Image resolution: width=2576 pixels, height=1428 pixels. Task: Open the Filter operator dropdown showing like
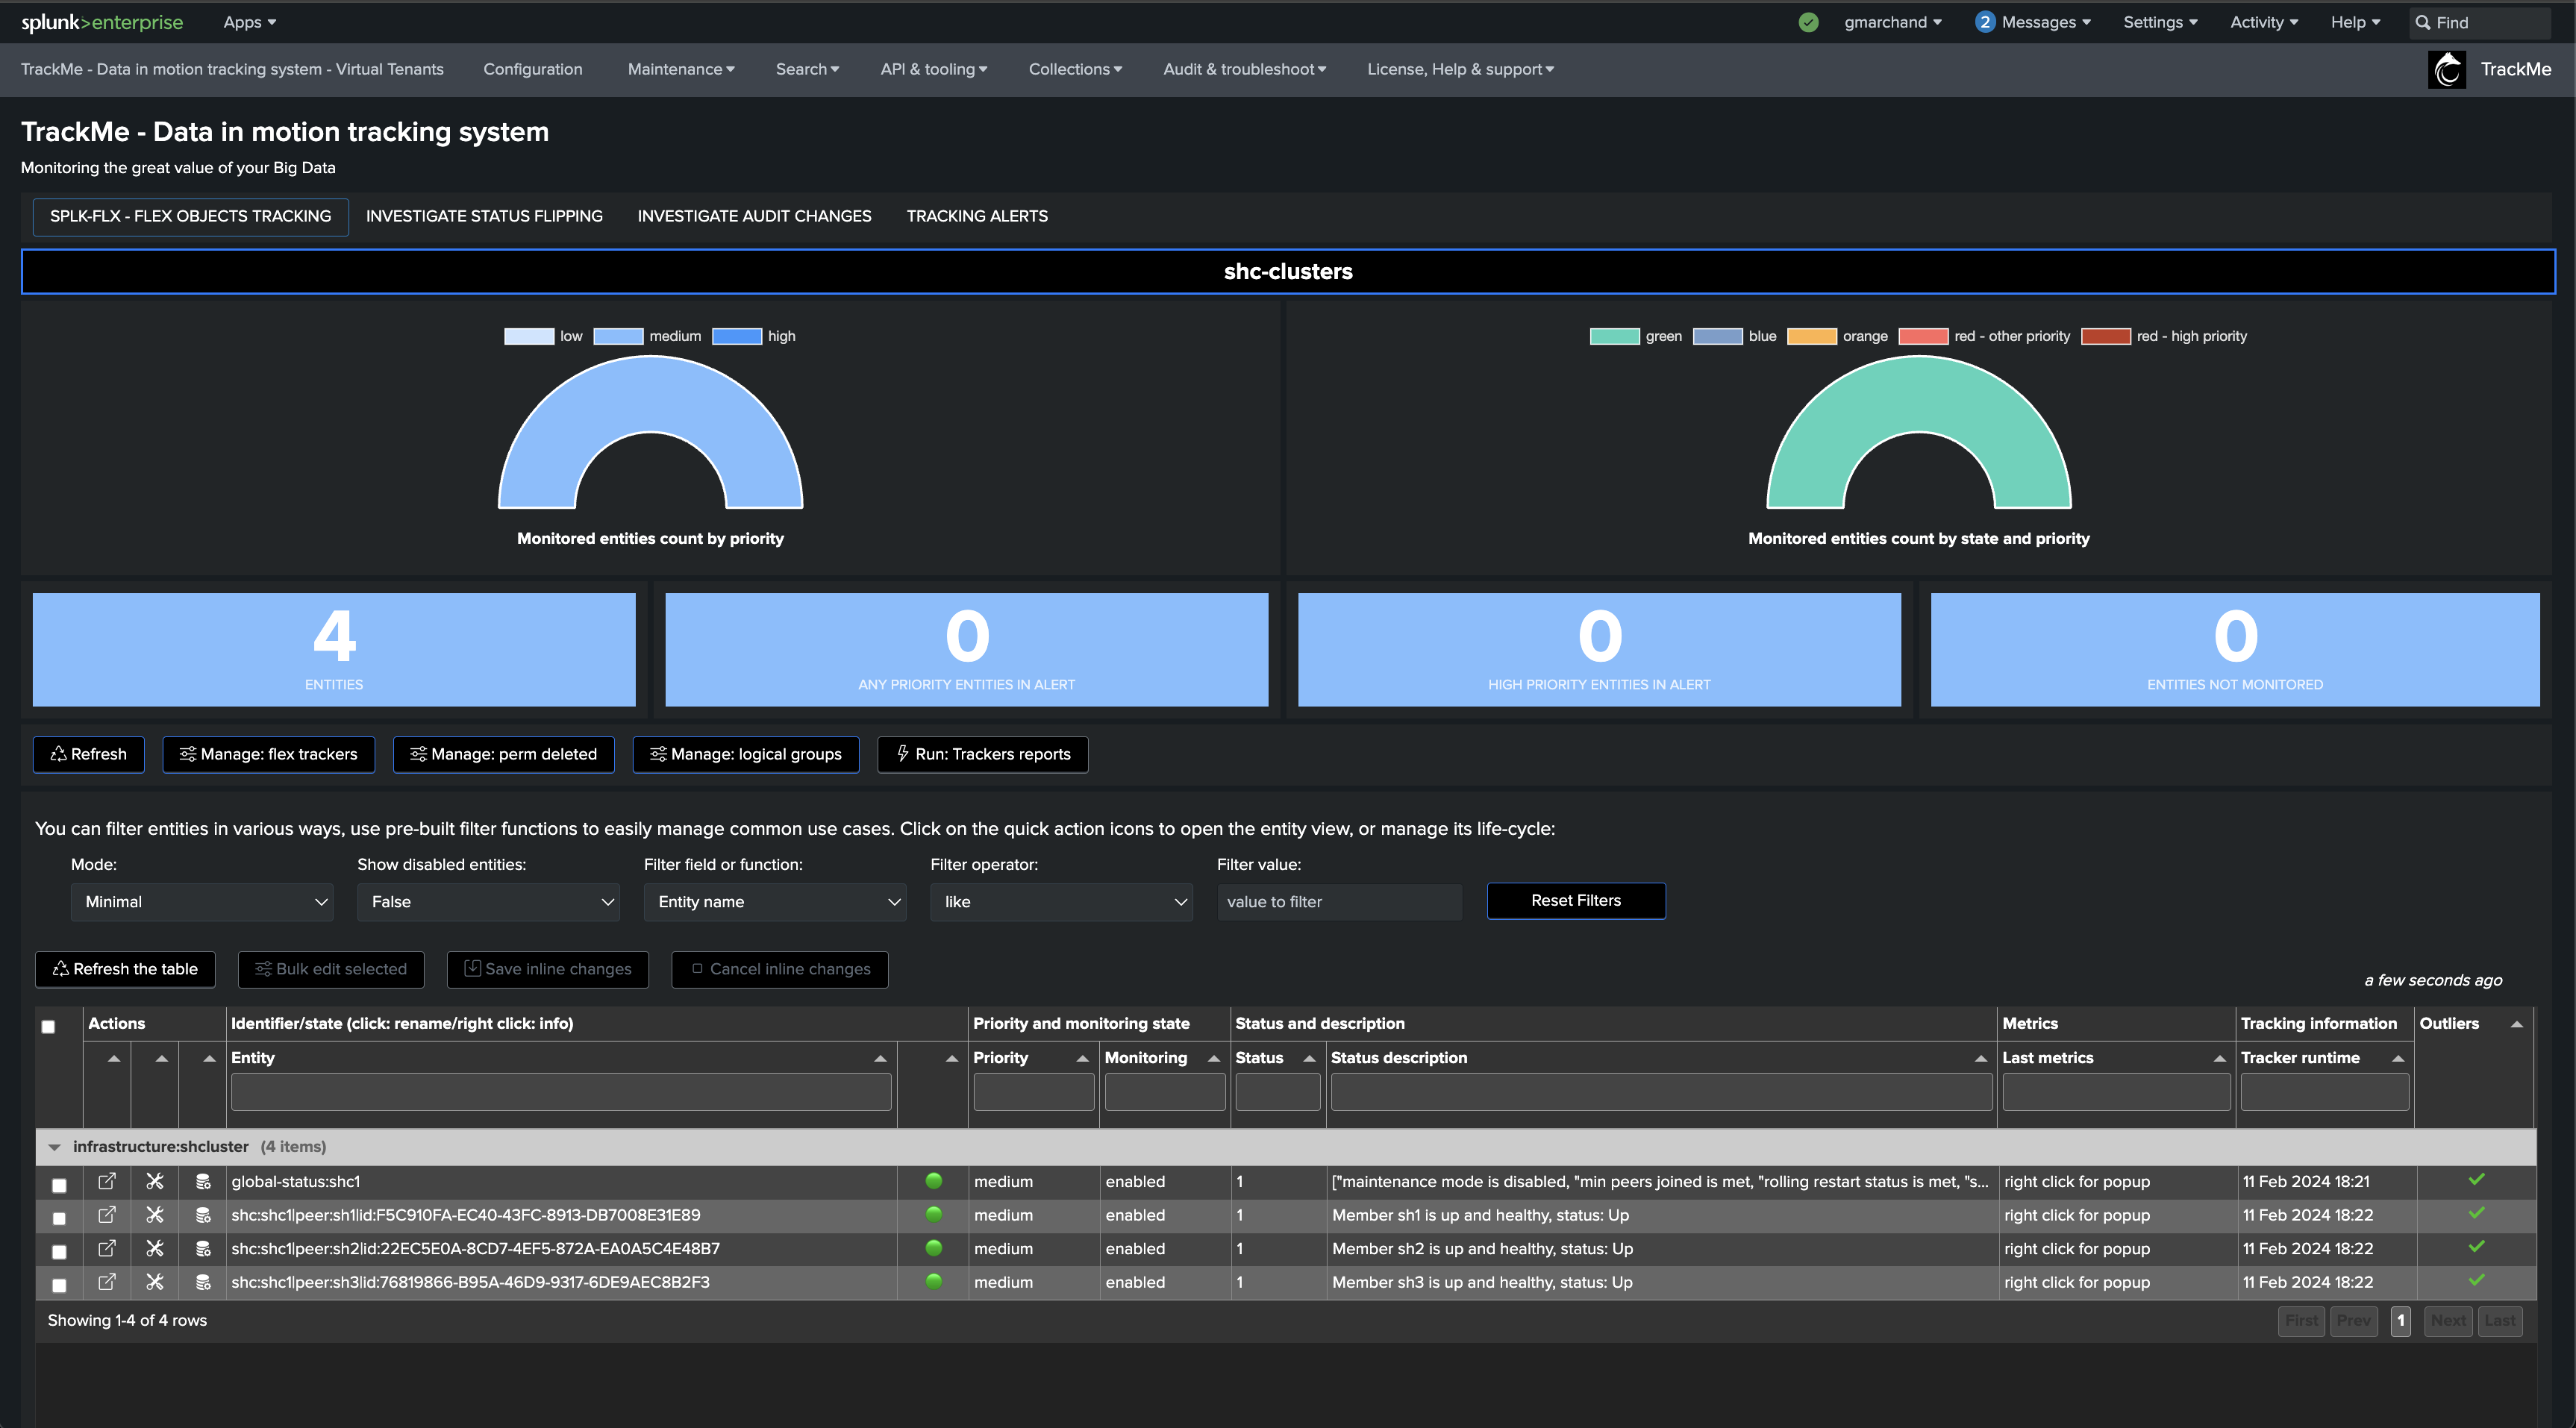[x=1061, y=902]
